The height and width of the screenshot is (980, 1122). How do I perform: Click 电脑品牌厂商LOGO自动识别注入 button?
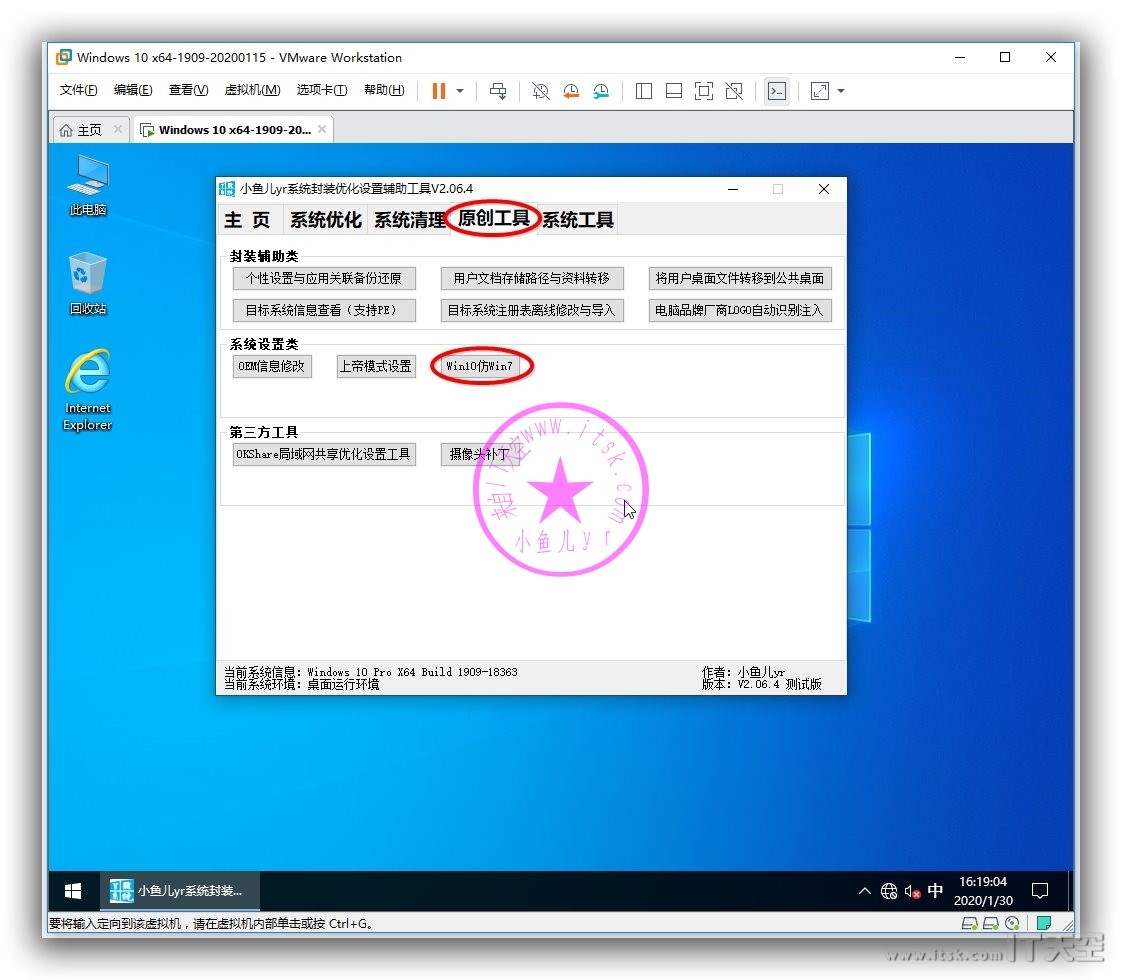coord(740,310)
